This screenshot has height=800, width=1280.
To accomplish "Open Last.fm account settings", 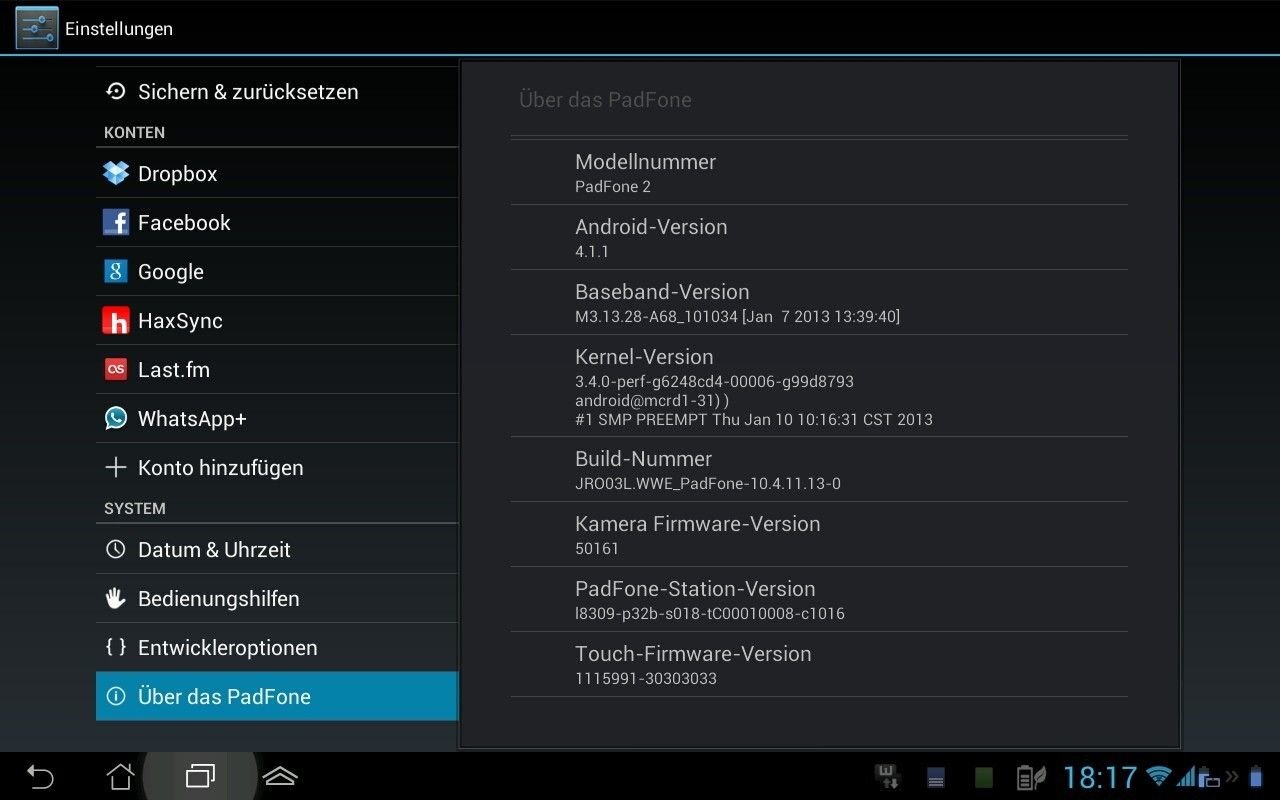I will (277, 369).
